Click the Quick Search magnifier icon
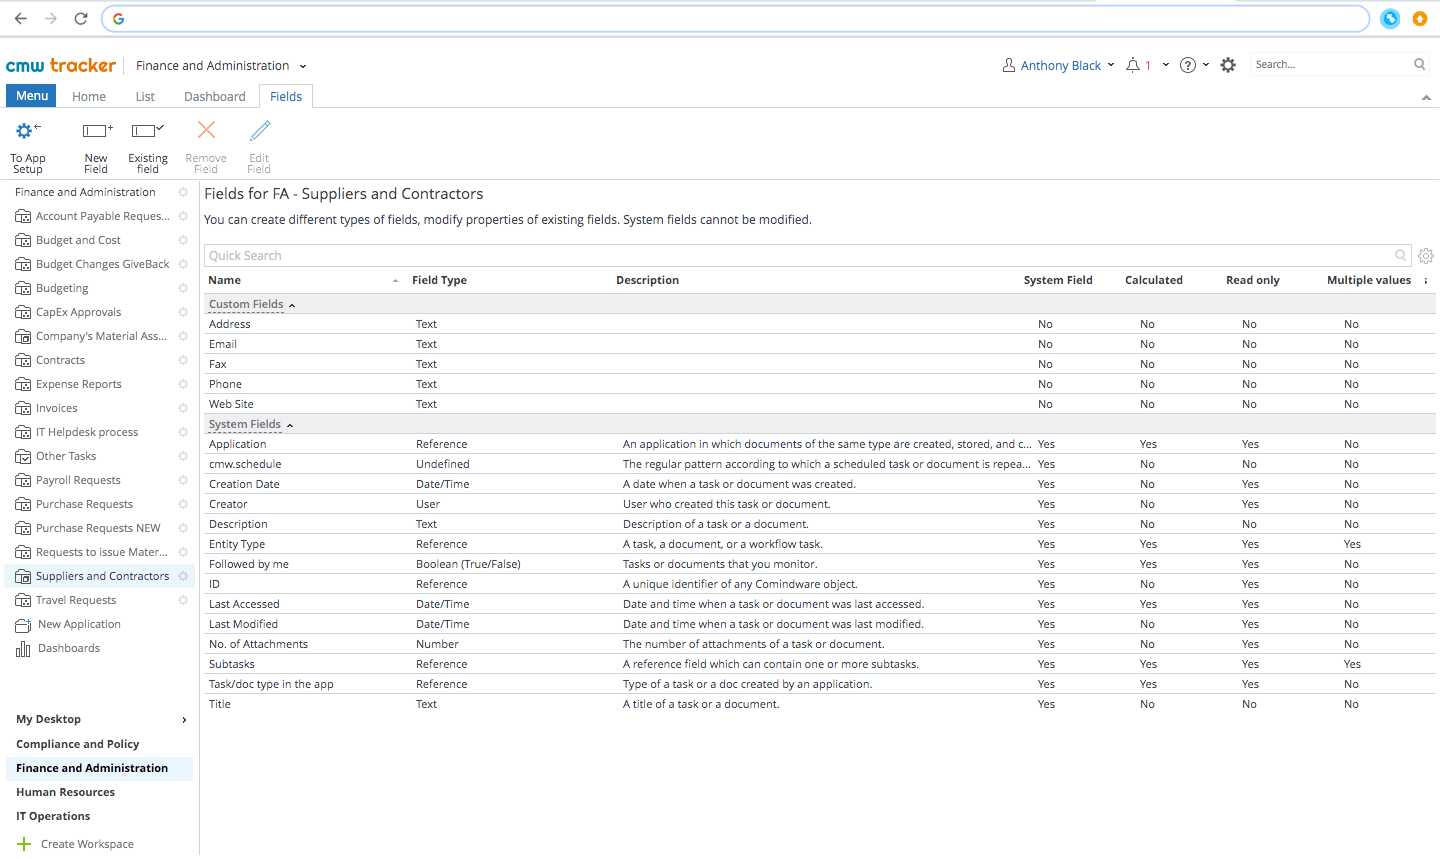The image size is (1440, 859). 1401,255
